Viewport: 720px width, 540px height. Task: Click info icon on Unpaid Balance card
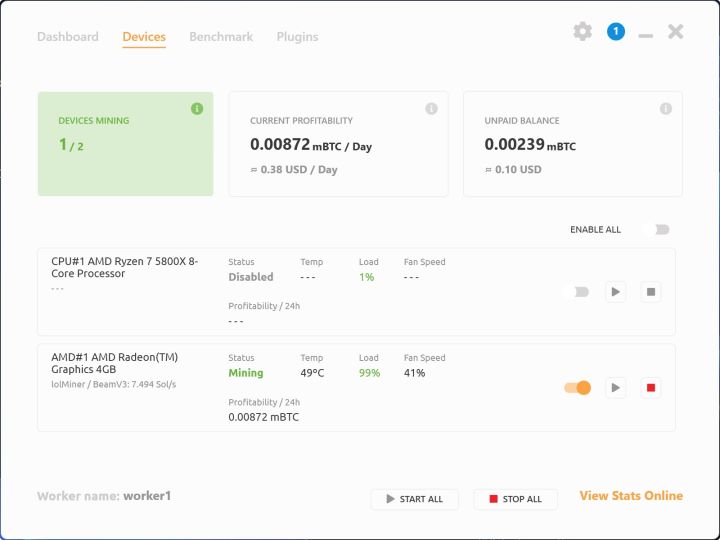point(665,108)
